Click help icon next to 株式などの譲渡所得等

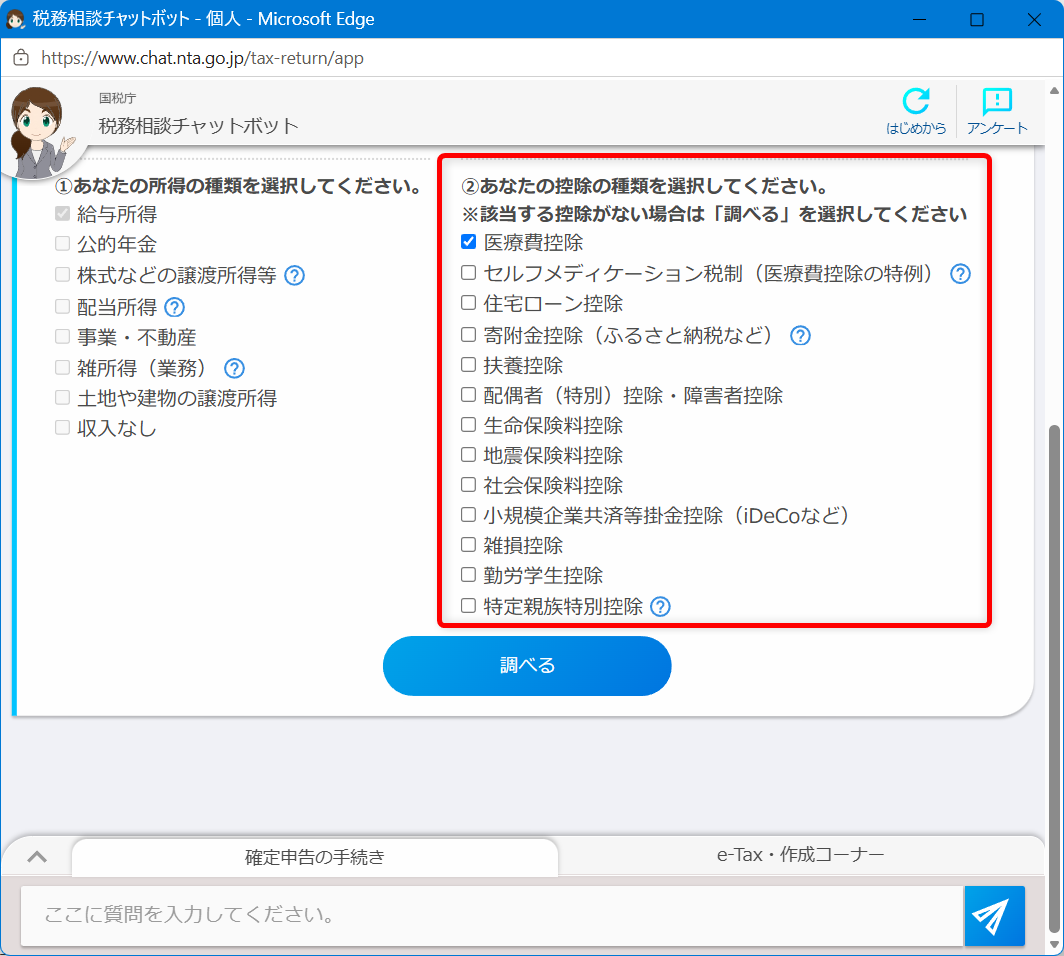point(294,275)
